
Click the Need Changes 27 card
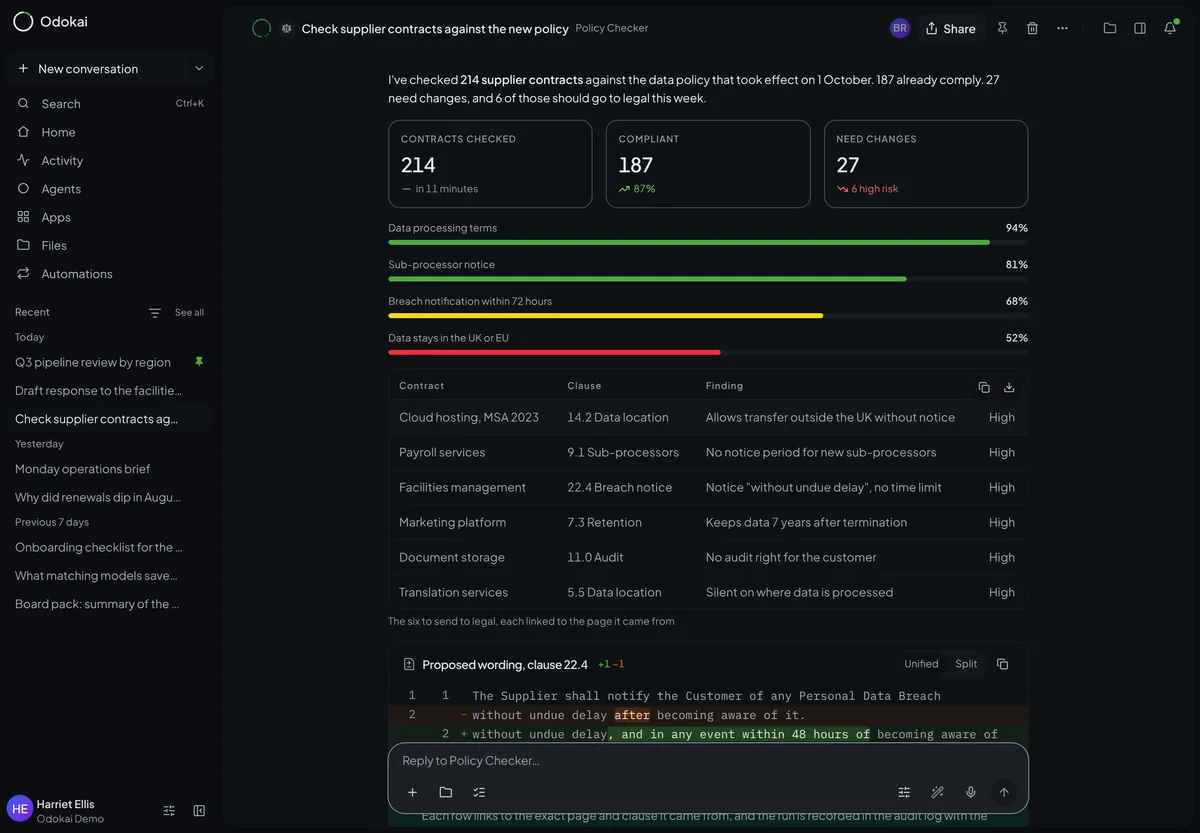(926, 164)
